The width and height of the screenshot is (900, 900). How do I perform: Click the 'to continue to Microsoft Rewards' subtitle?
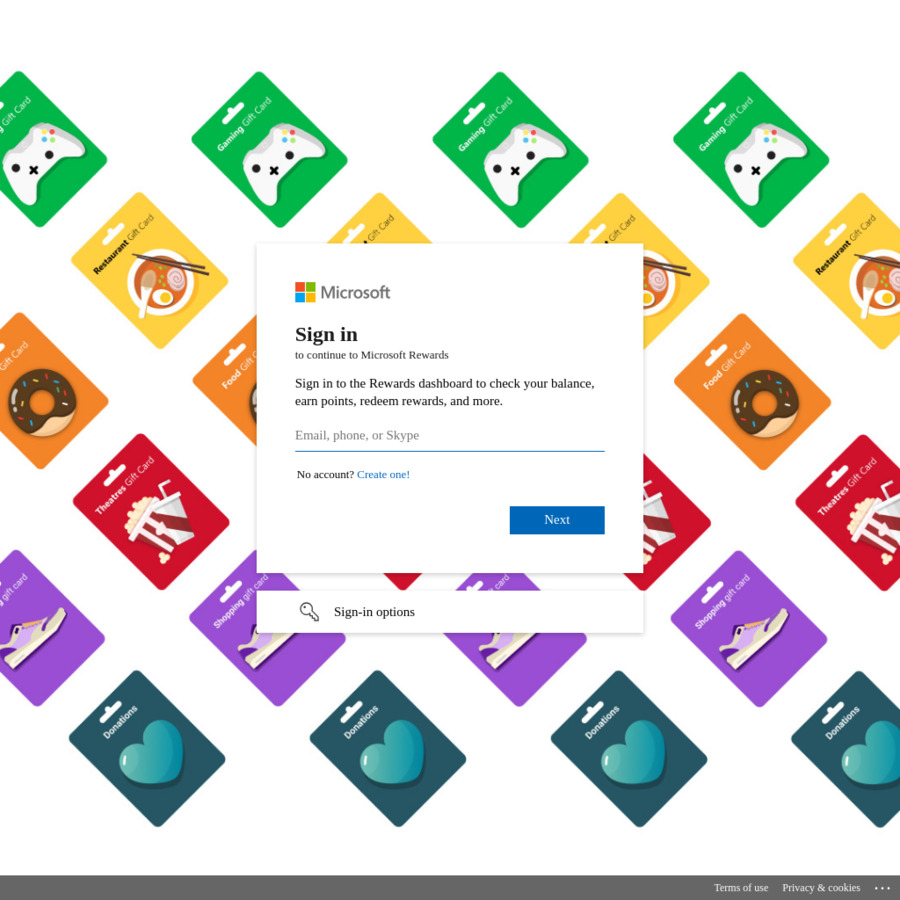(x=371, y=355)
